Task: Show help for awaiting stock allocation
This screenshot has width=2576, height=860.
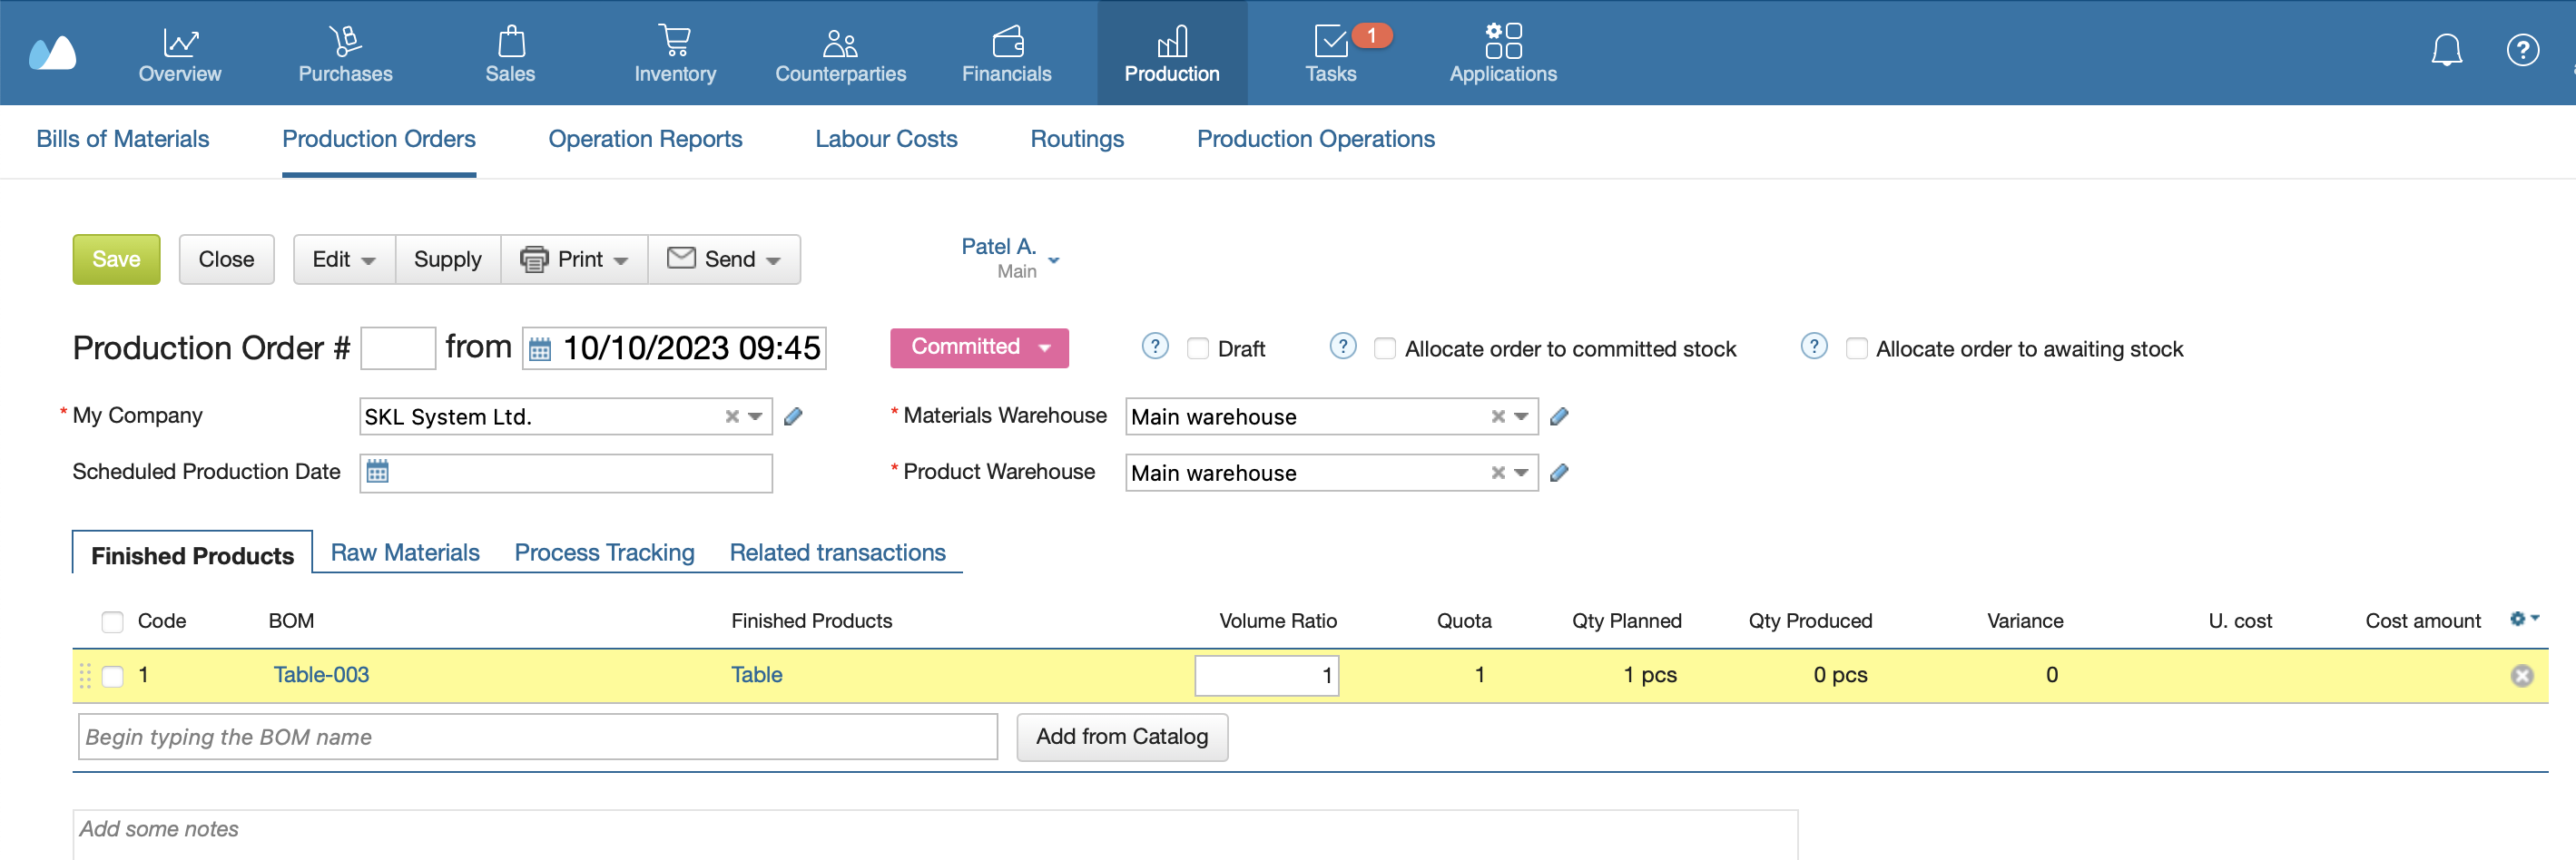Action: click(1814, 346)
